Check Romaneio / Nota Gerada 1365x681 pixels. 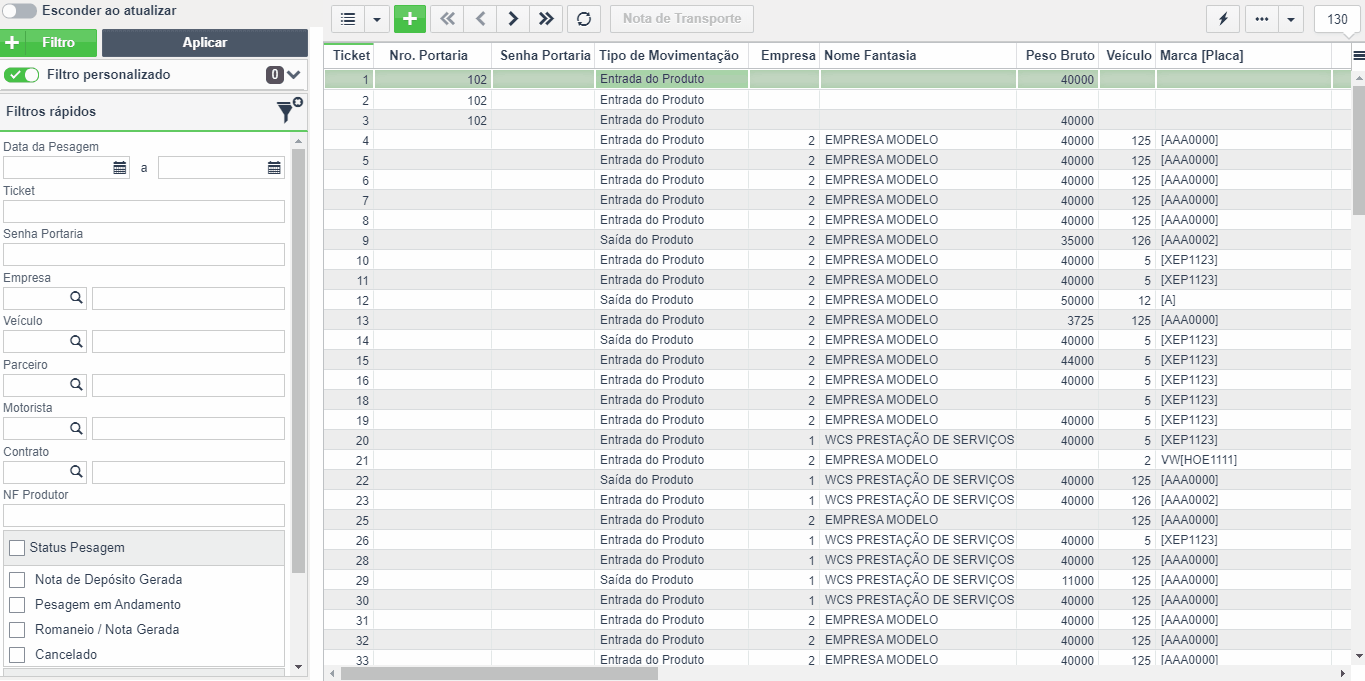(x=17, y=630)
